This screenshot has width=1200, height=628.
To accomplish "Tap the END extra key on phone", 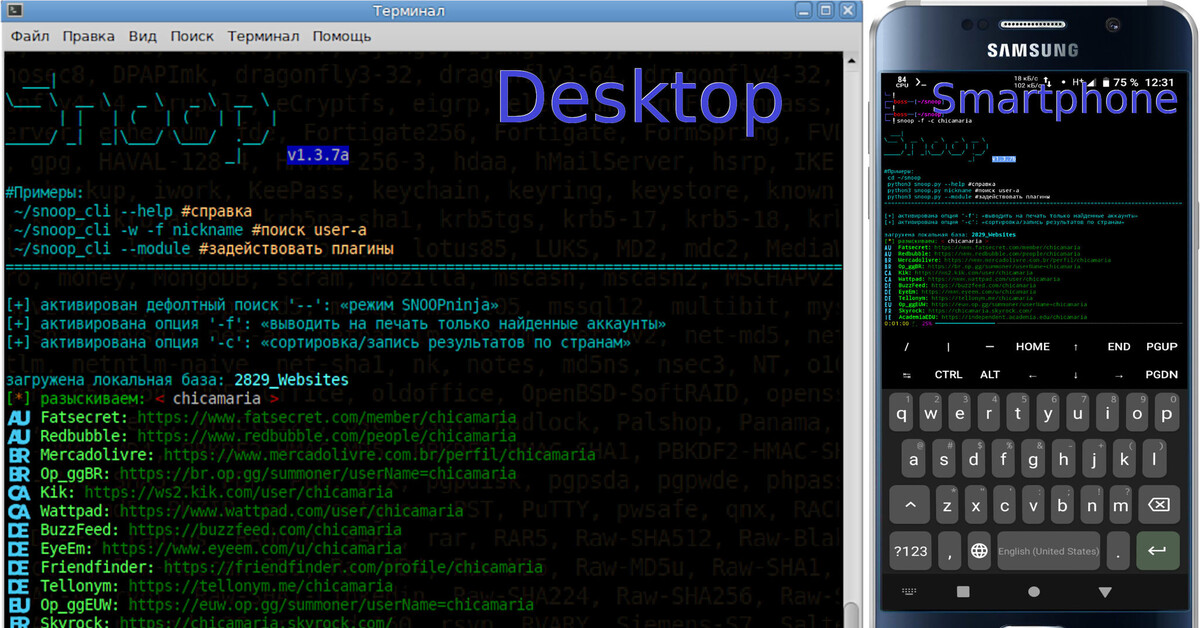I will click(1119, 347).
